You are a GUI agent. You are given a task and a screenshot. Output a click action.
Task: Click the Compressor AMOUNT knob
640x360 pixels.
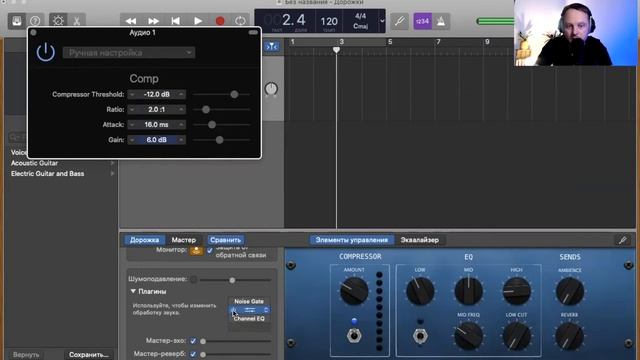[x=354, y=291]
